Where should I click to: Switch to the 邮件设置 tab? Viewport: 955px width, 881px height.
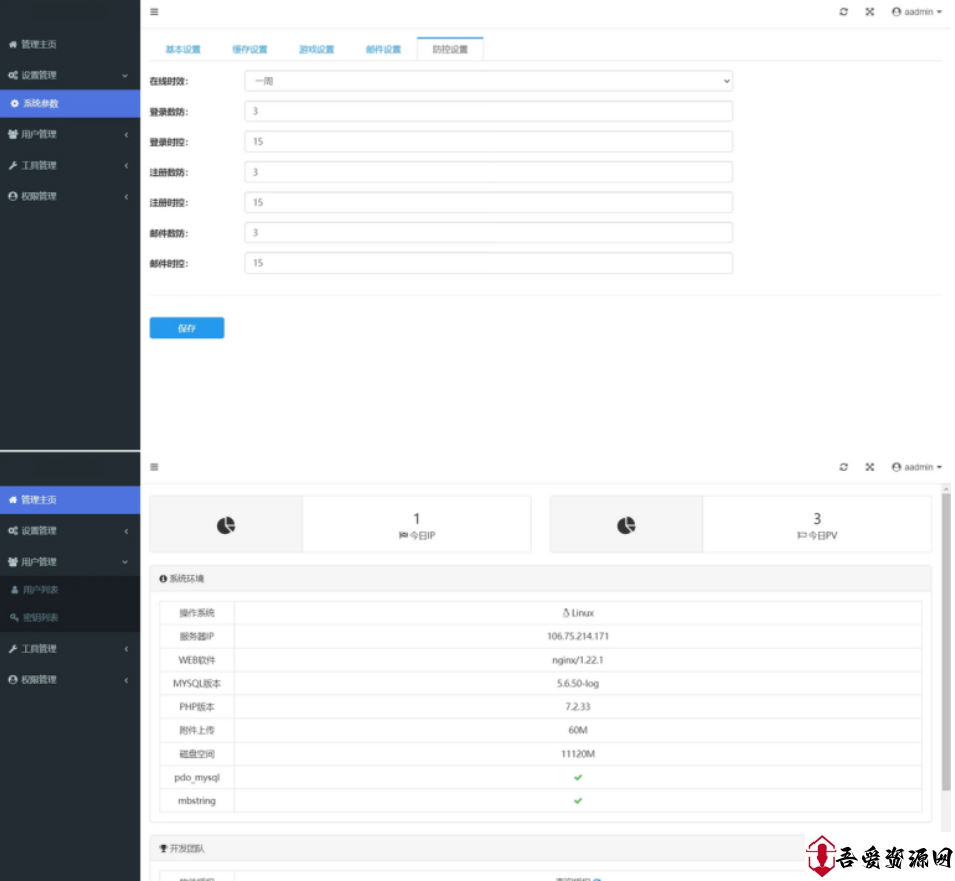coord(383,49)
